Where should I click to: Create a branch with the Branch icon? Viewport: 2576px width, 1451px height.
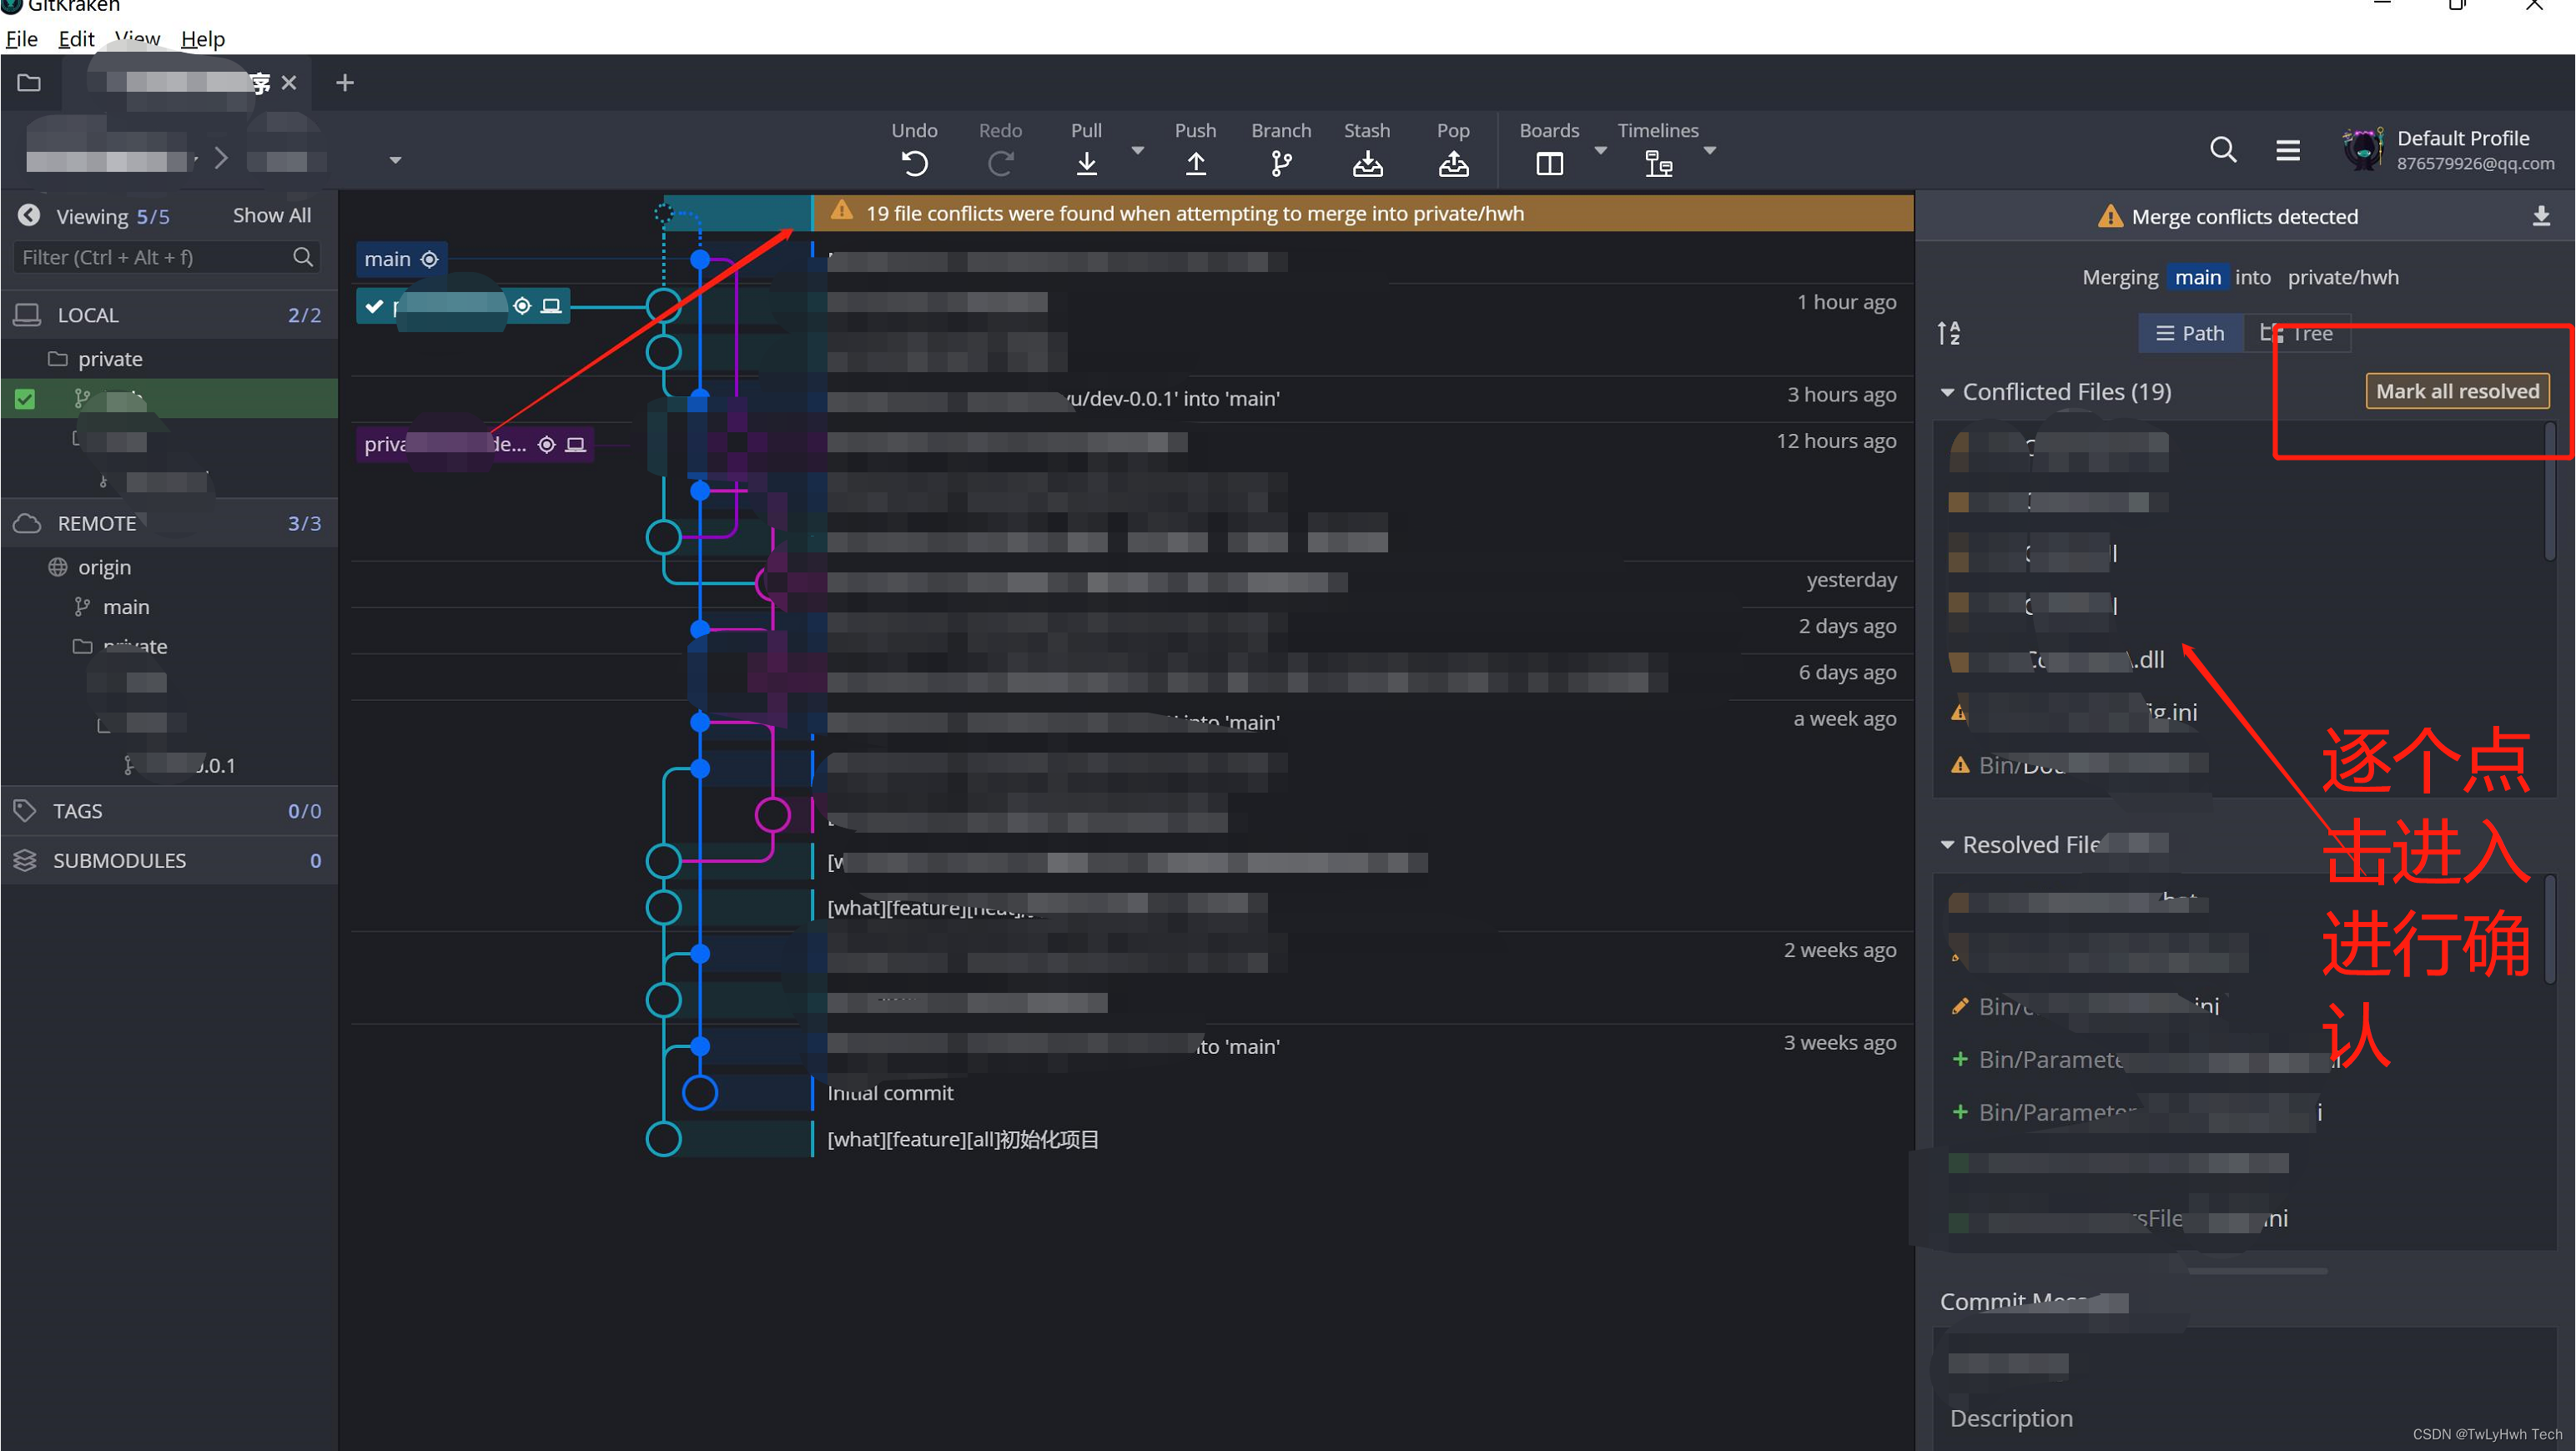(x=1280, y=162)
